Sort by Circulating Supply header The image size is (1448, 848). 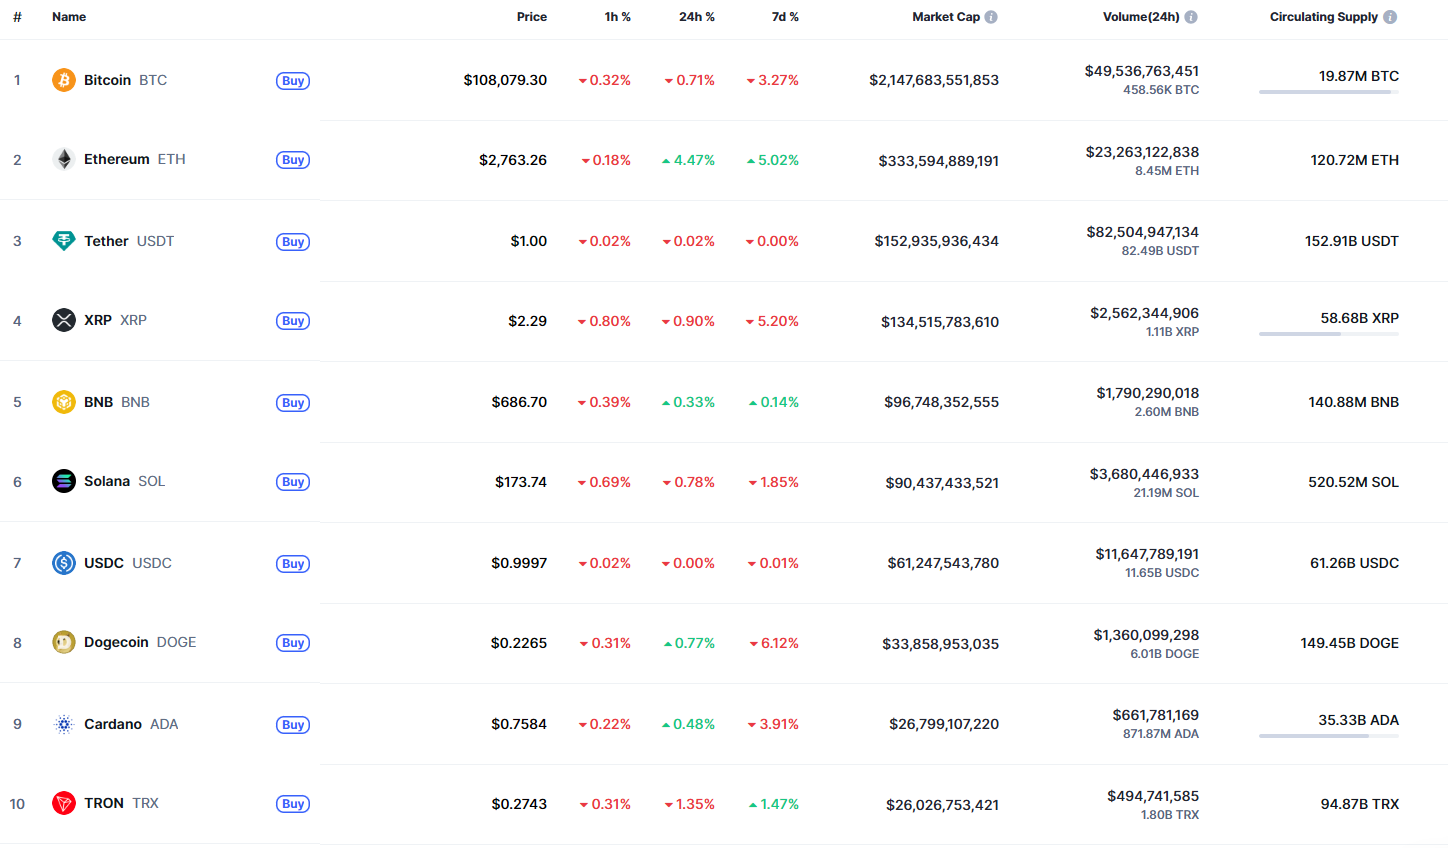(1324, 17)
